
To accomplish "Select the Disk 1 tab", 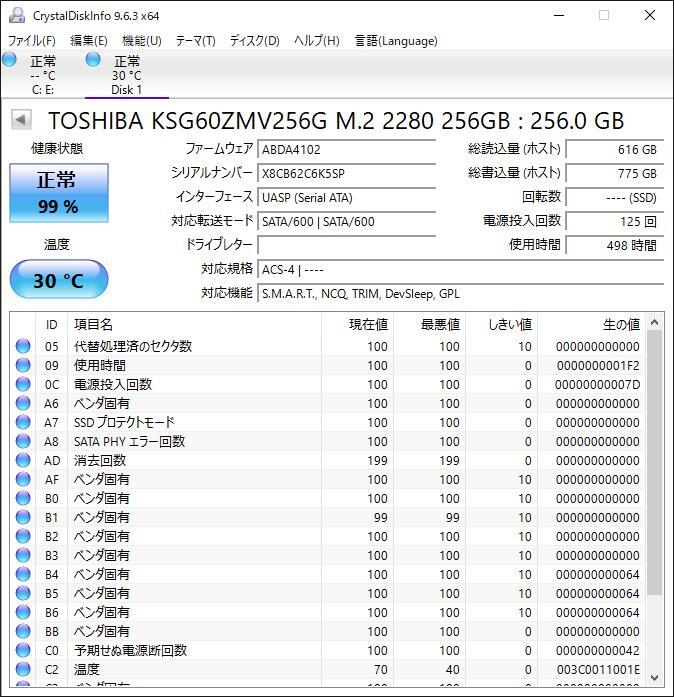I will (127, 74).
